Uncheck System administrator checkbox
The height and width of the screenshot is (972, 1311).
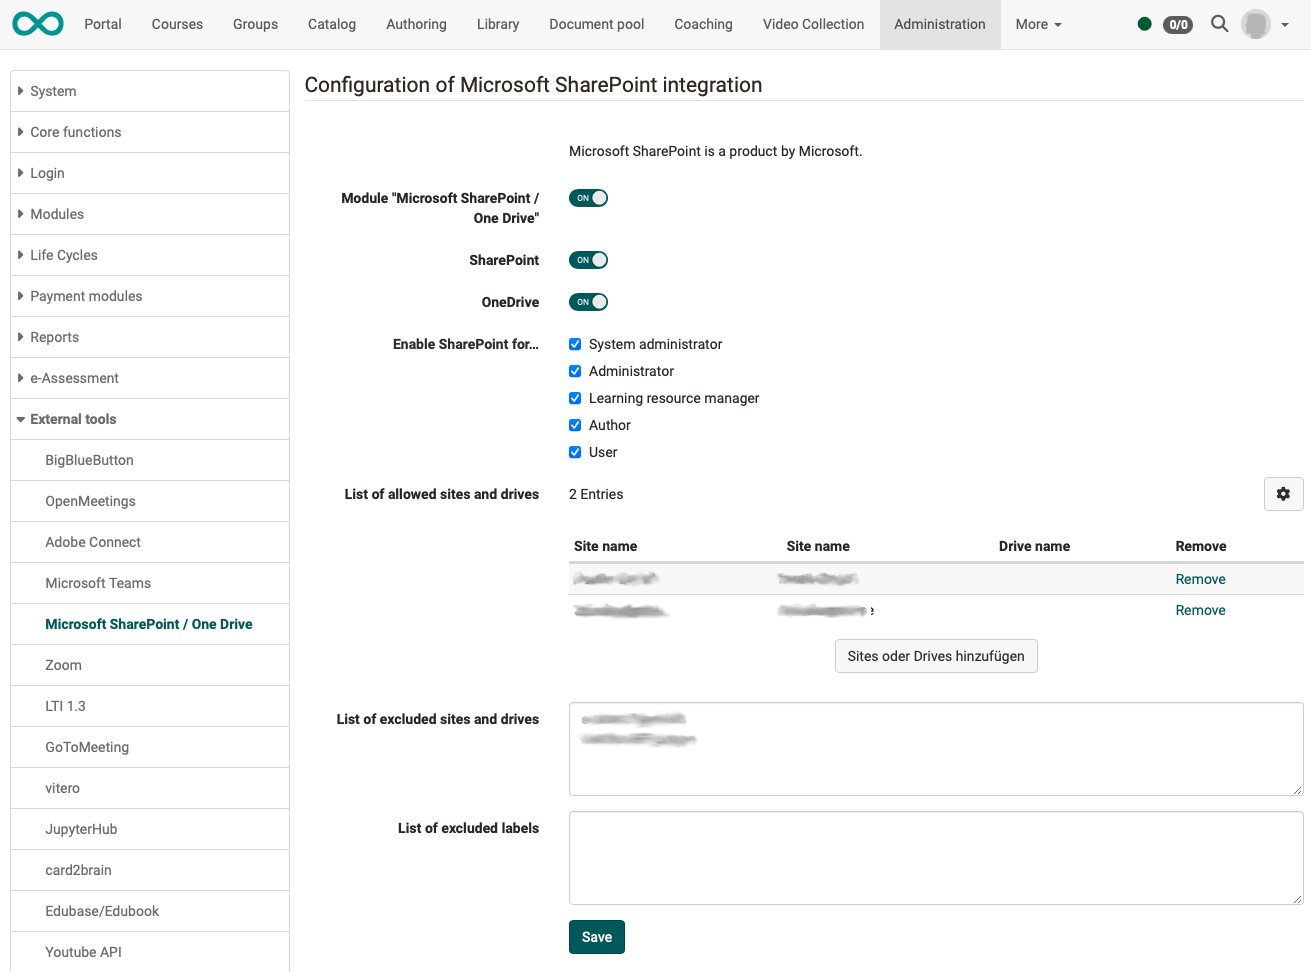pos(575,344)
